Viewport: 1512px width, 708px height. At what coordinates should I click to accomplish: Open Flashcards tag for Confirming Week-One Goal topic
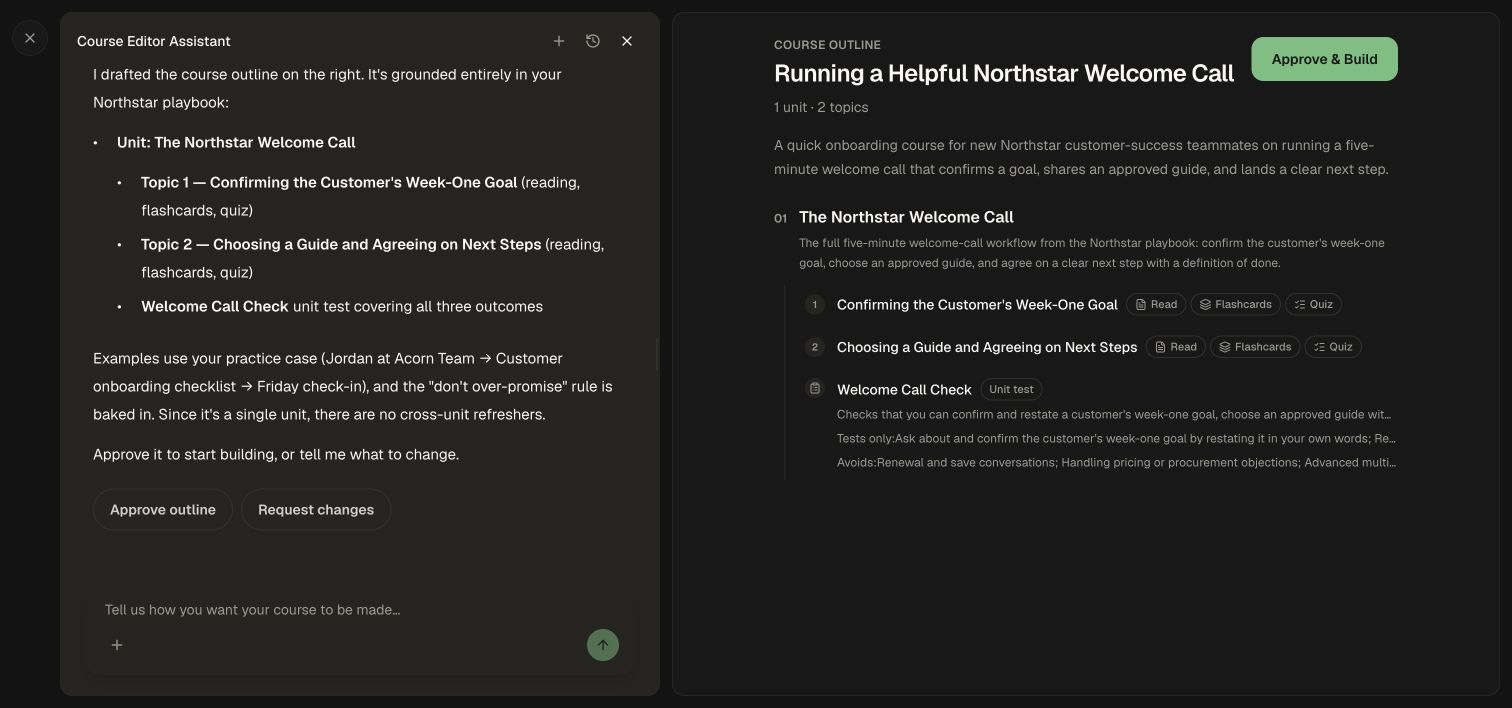(1235, 305)
